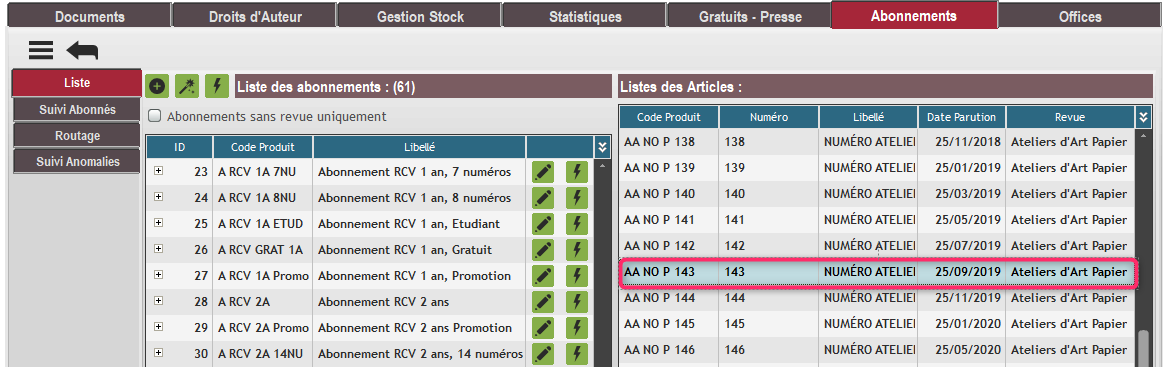Switch to Documents tab
The width and height of the screenshot is (1163, 367).
tap(90, 16)
